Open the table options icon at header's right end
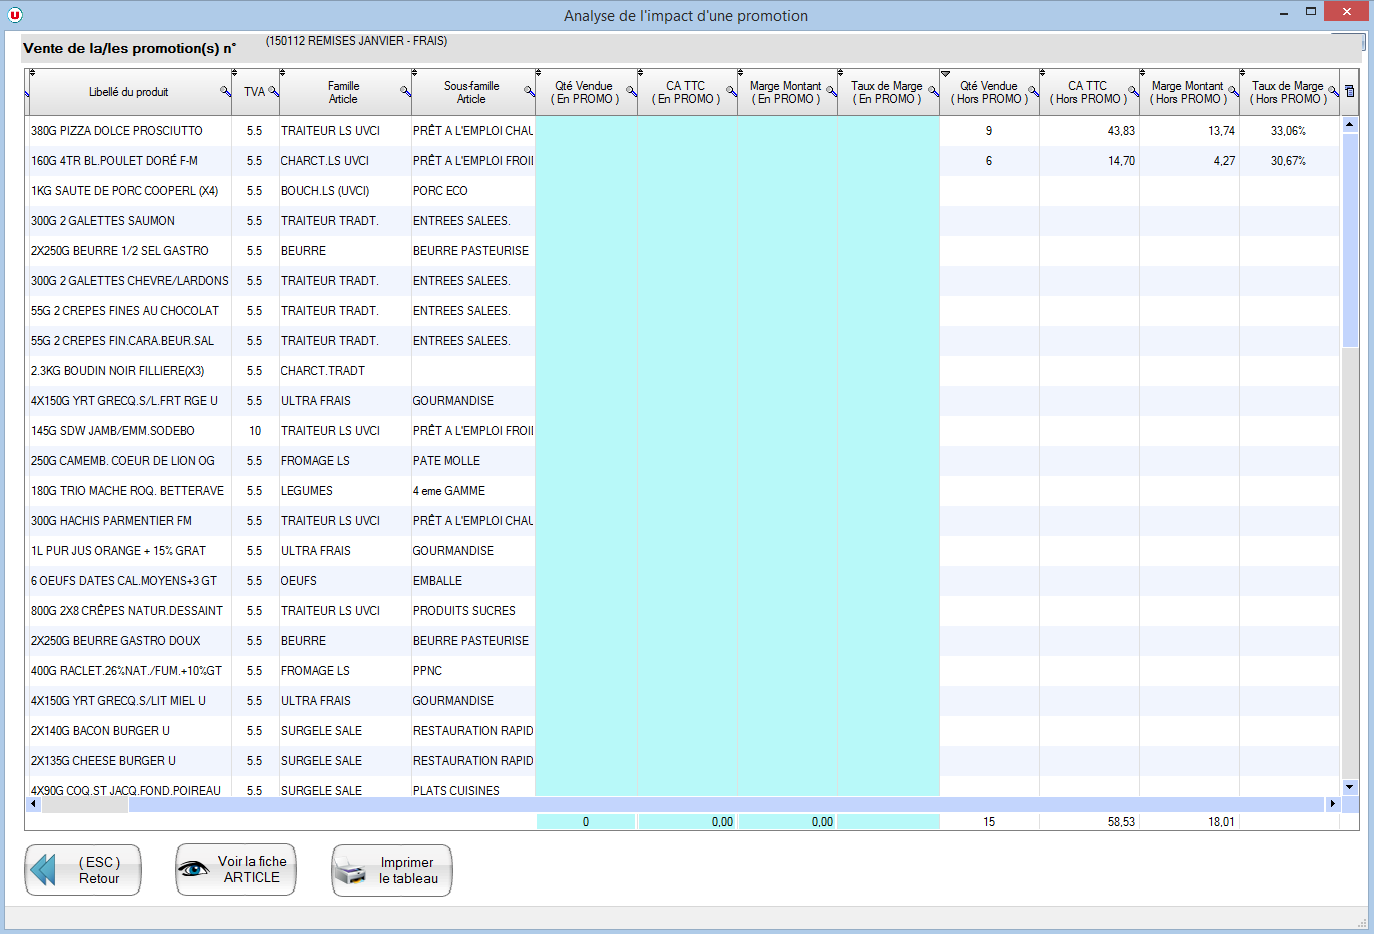 [1349, 92]
